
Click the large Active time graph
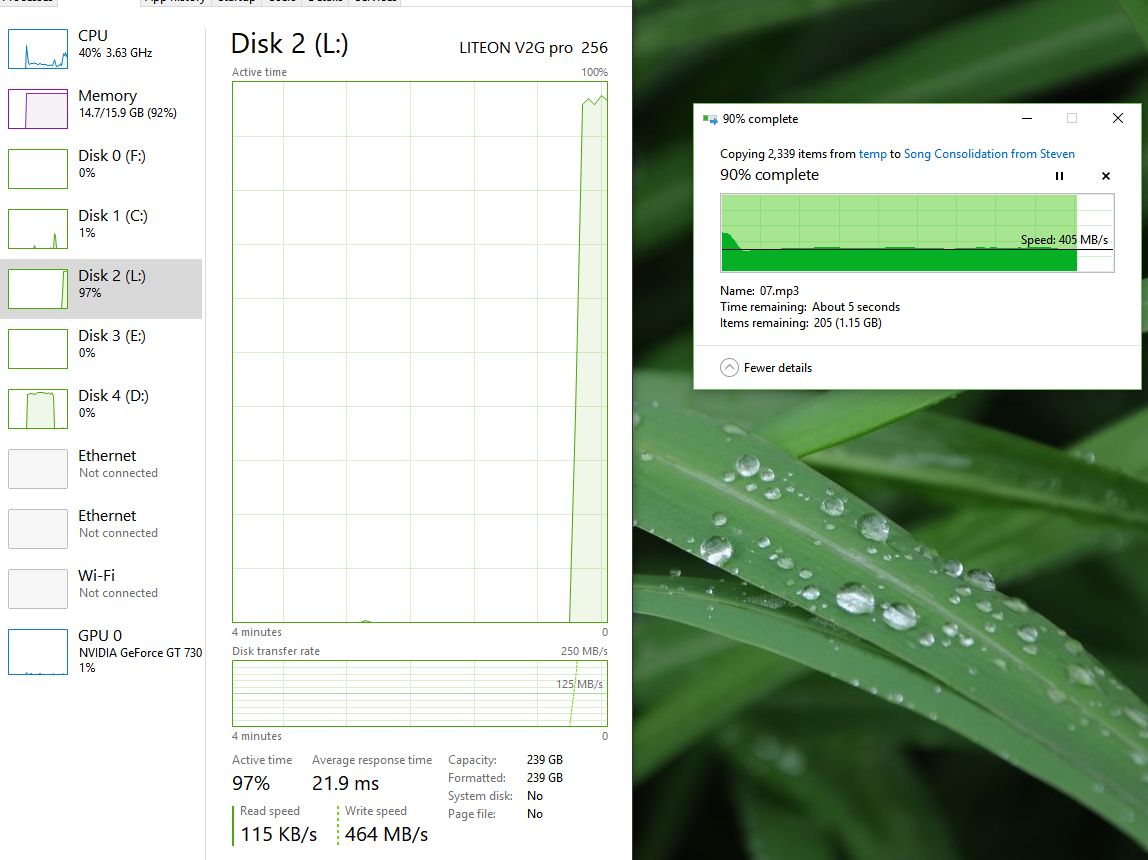(x=420, y=352)
